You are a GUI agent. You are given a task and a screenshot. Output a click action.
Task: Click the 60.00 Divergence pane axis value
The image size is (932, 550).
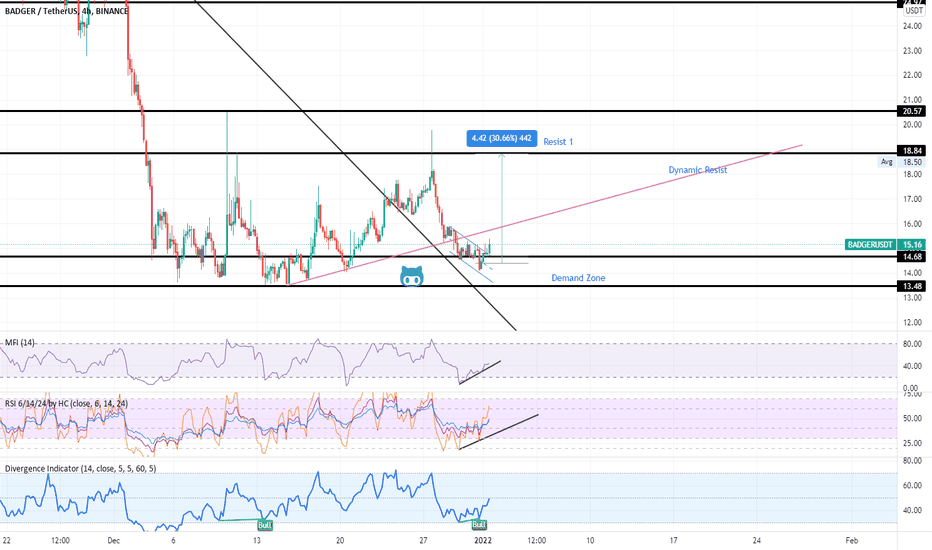912,486
